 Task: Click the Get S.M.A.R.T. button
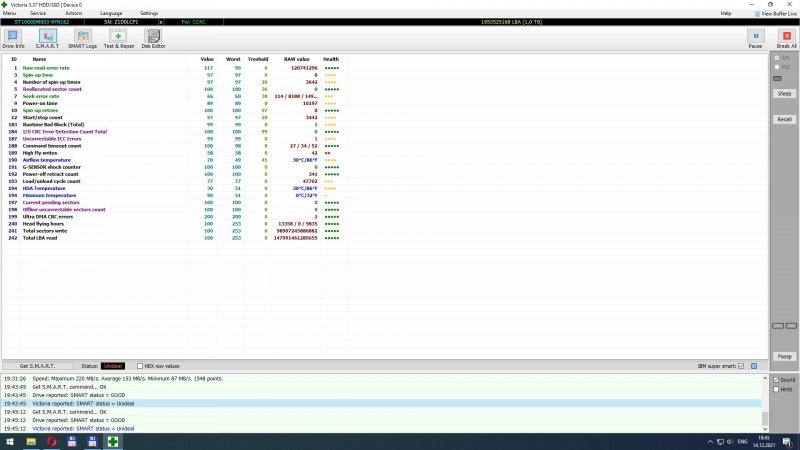click(x=37, y=366)
